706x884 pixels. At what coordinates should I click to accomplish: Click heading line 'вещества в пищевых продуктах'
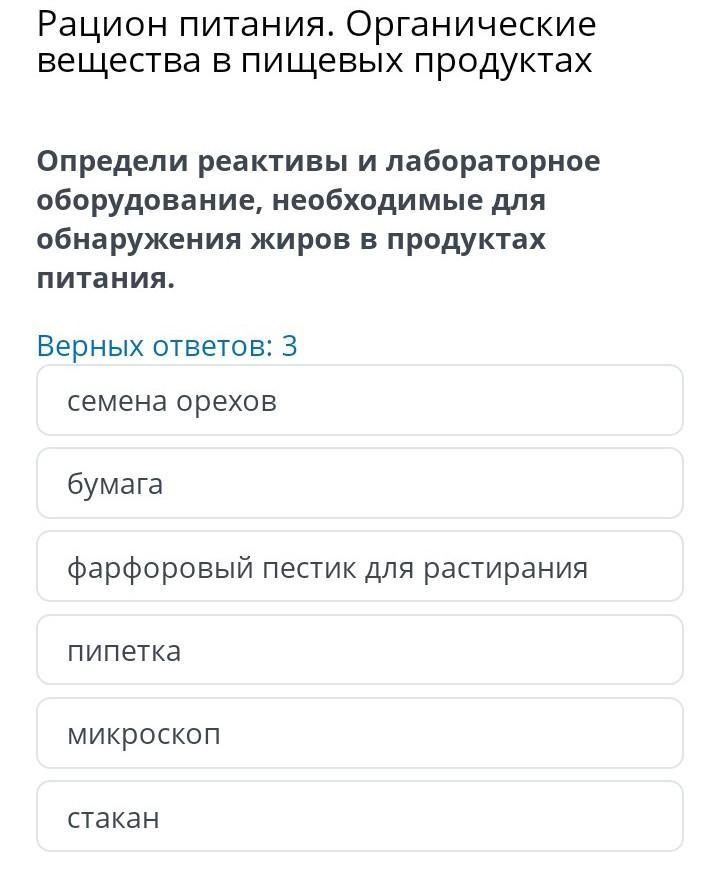tap(314, 62)
